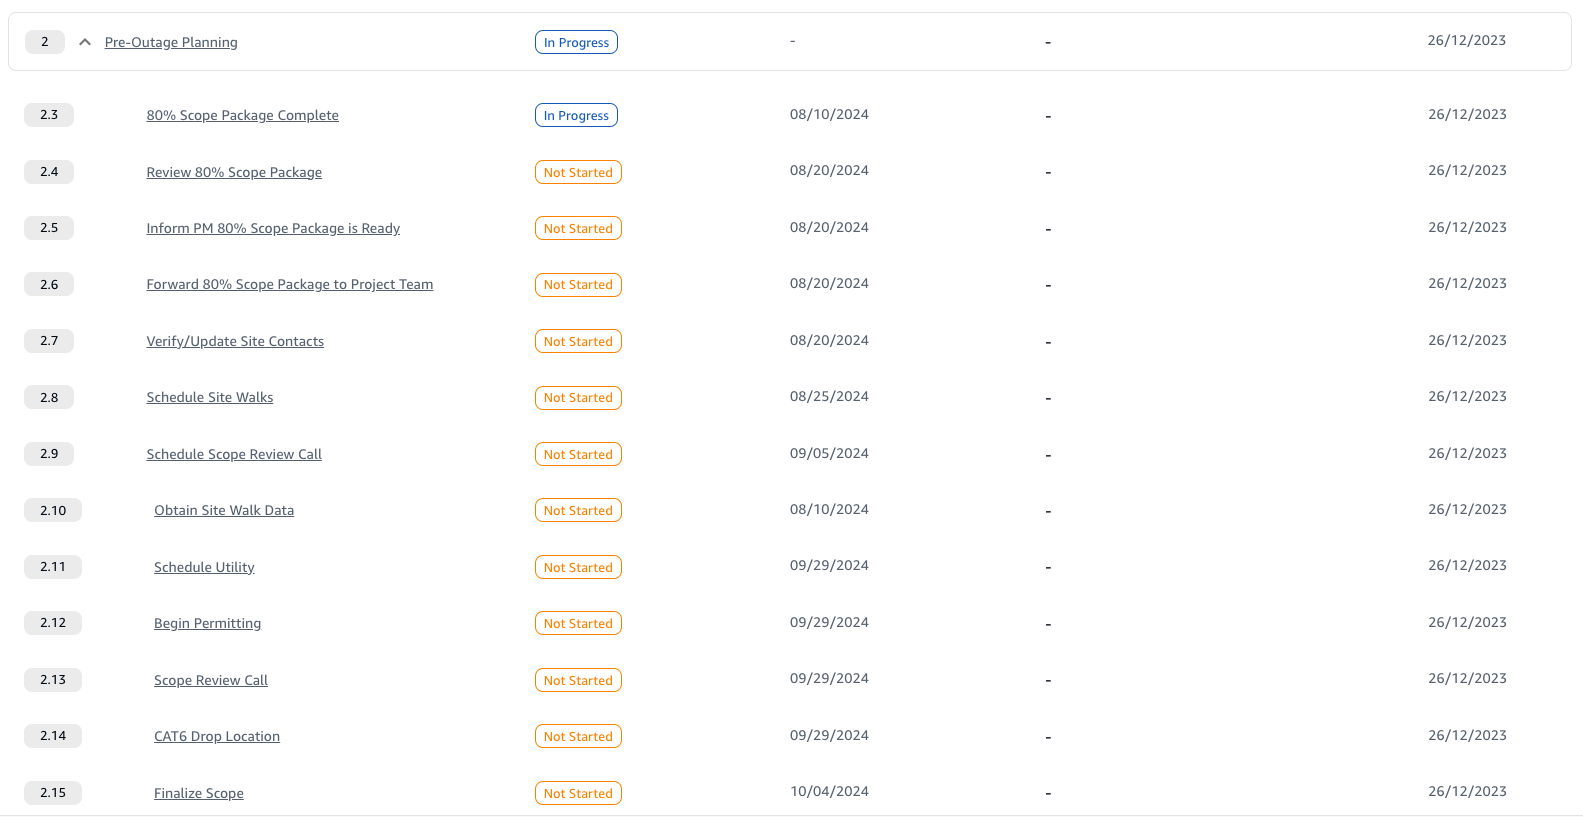Image resolution: width=1583 pixels, height=817 pixels.
Task: Click the Not Started badge for Schedule Site Walks
Action: point(578,397)
